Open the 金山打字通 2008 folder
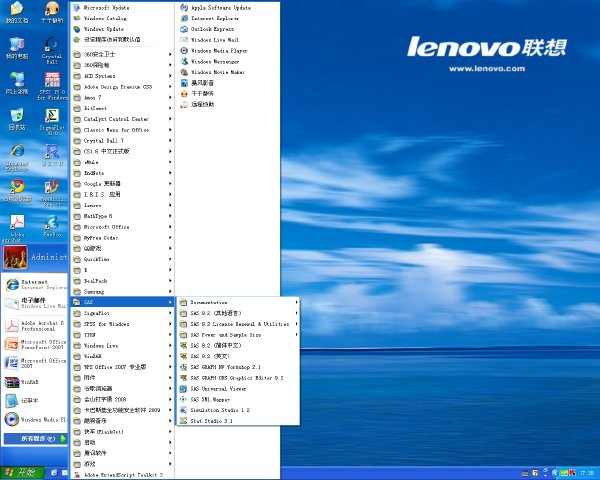600x480 pixels. [122, 399]
